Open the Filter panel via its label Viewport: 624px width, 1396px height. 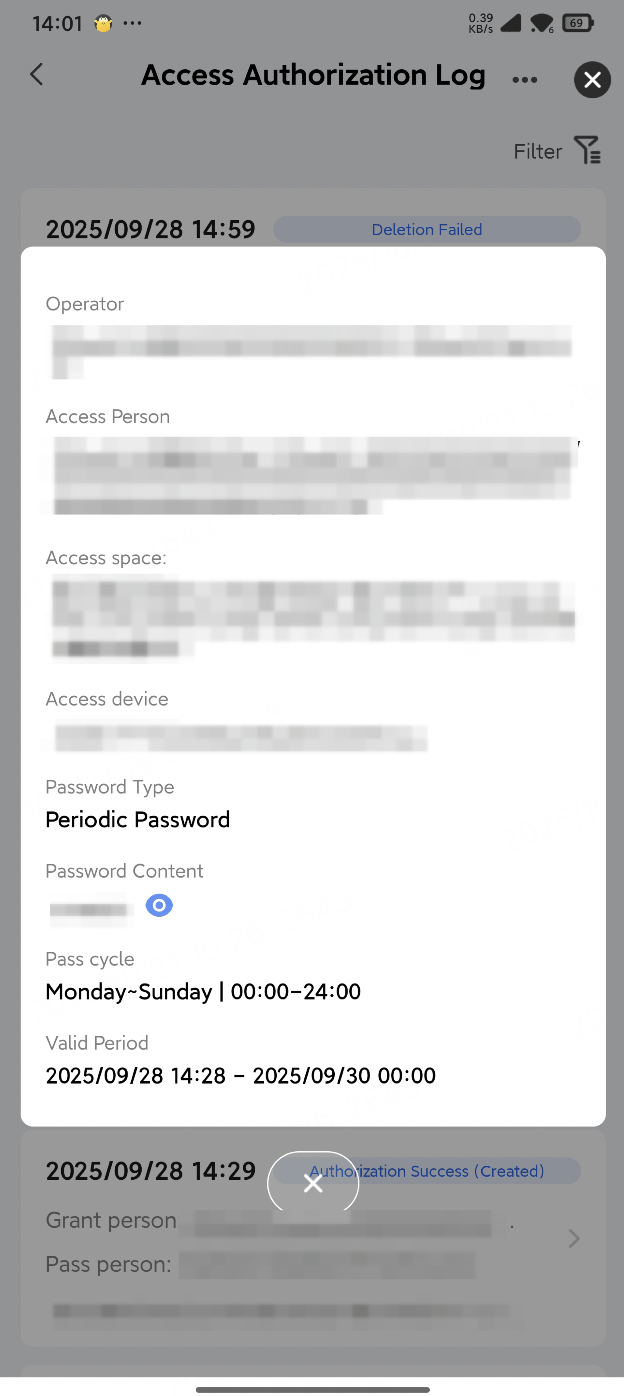pos(537,151)
